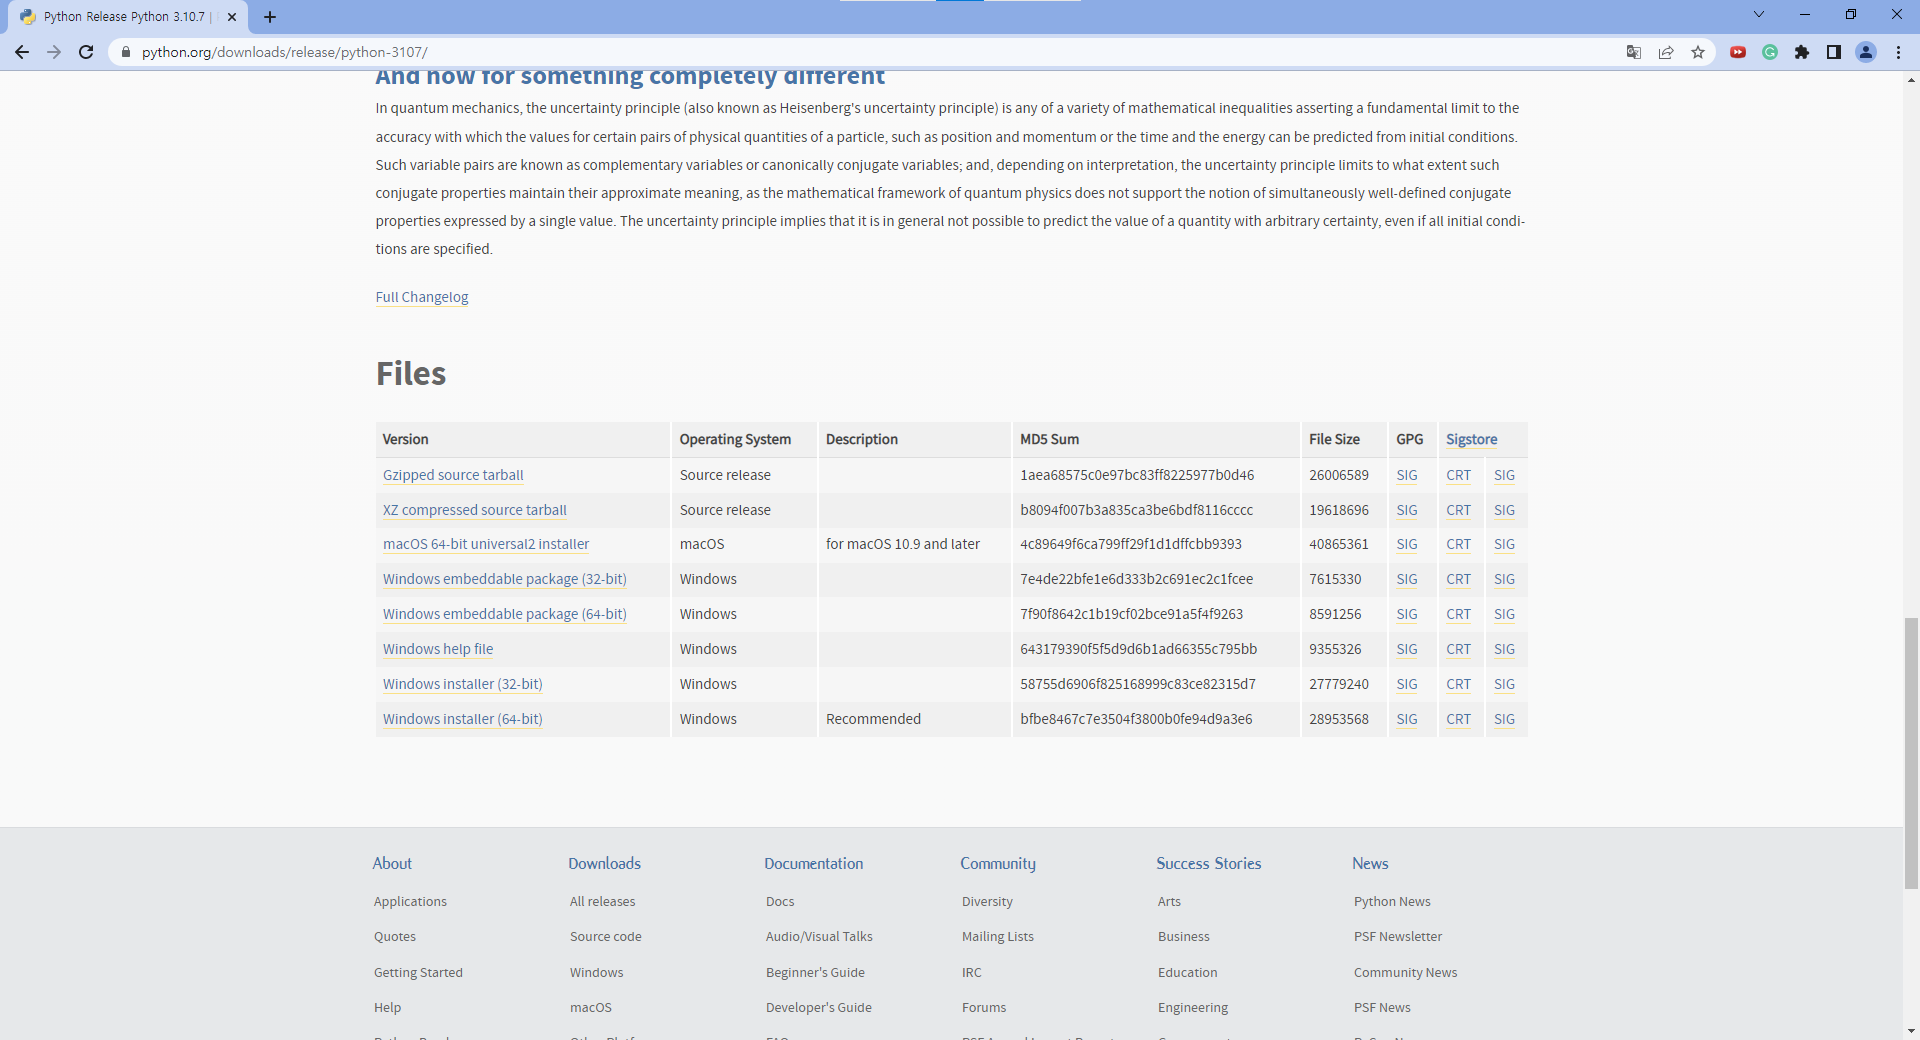Share this page using share icon
This screenshot has width=1920, height=1040.
[x=1666, y=52]
